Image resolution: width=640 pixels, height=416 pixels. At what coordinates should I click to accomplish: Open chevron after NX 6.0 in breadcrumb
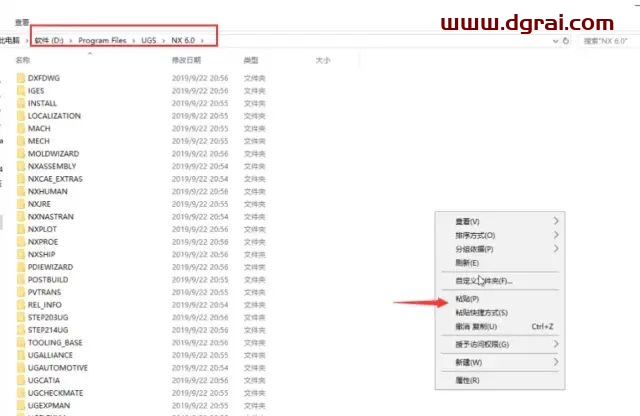[x=202, y=40]
